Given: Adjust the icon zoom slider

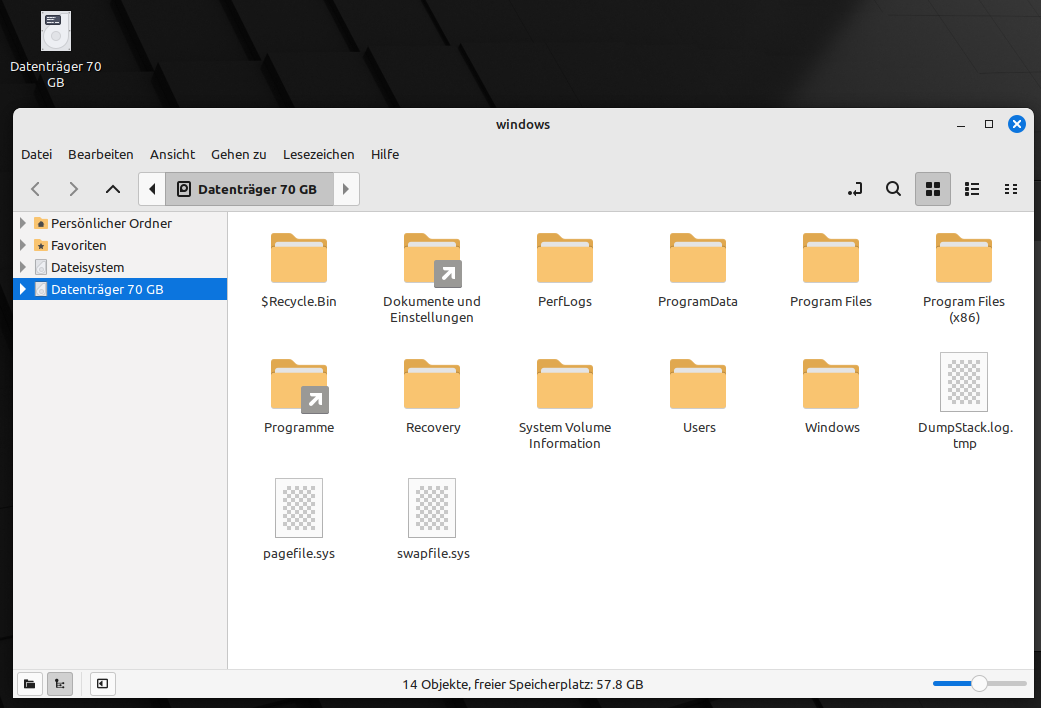Looking at the screenshot, I should (x=979, y=683).
